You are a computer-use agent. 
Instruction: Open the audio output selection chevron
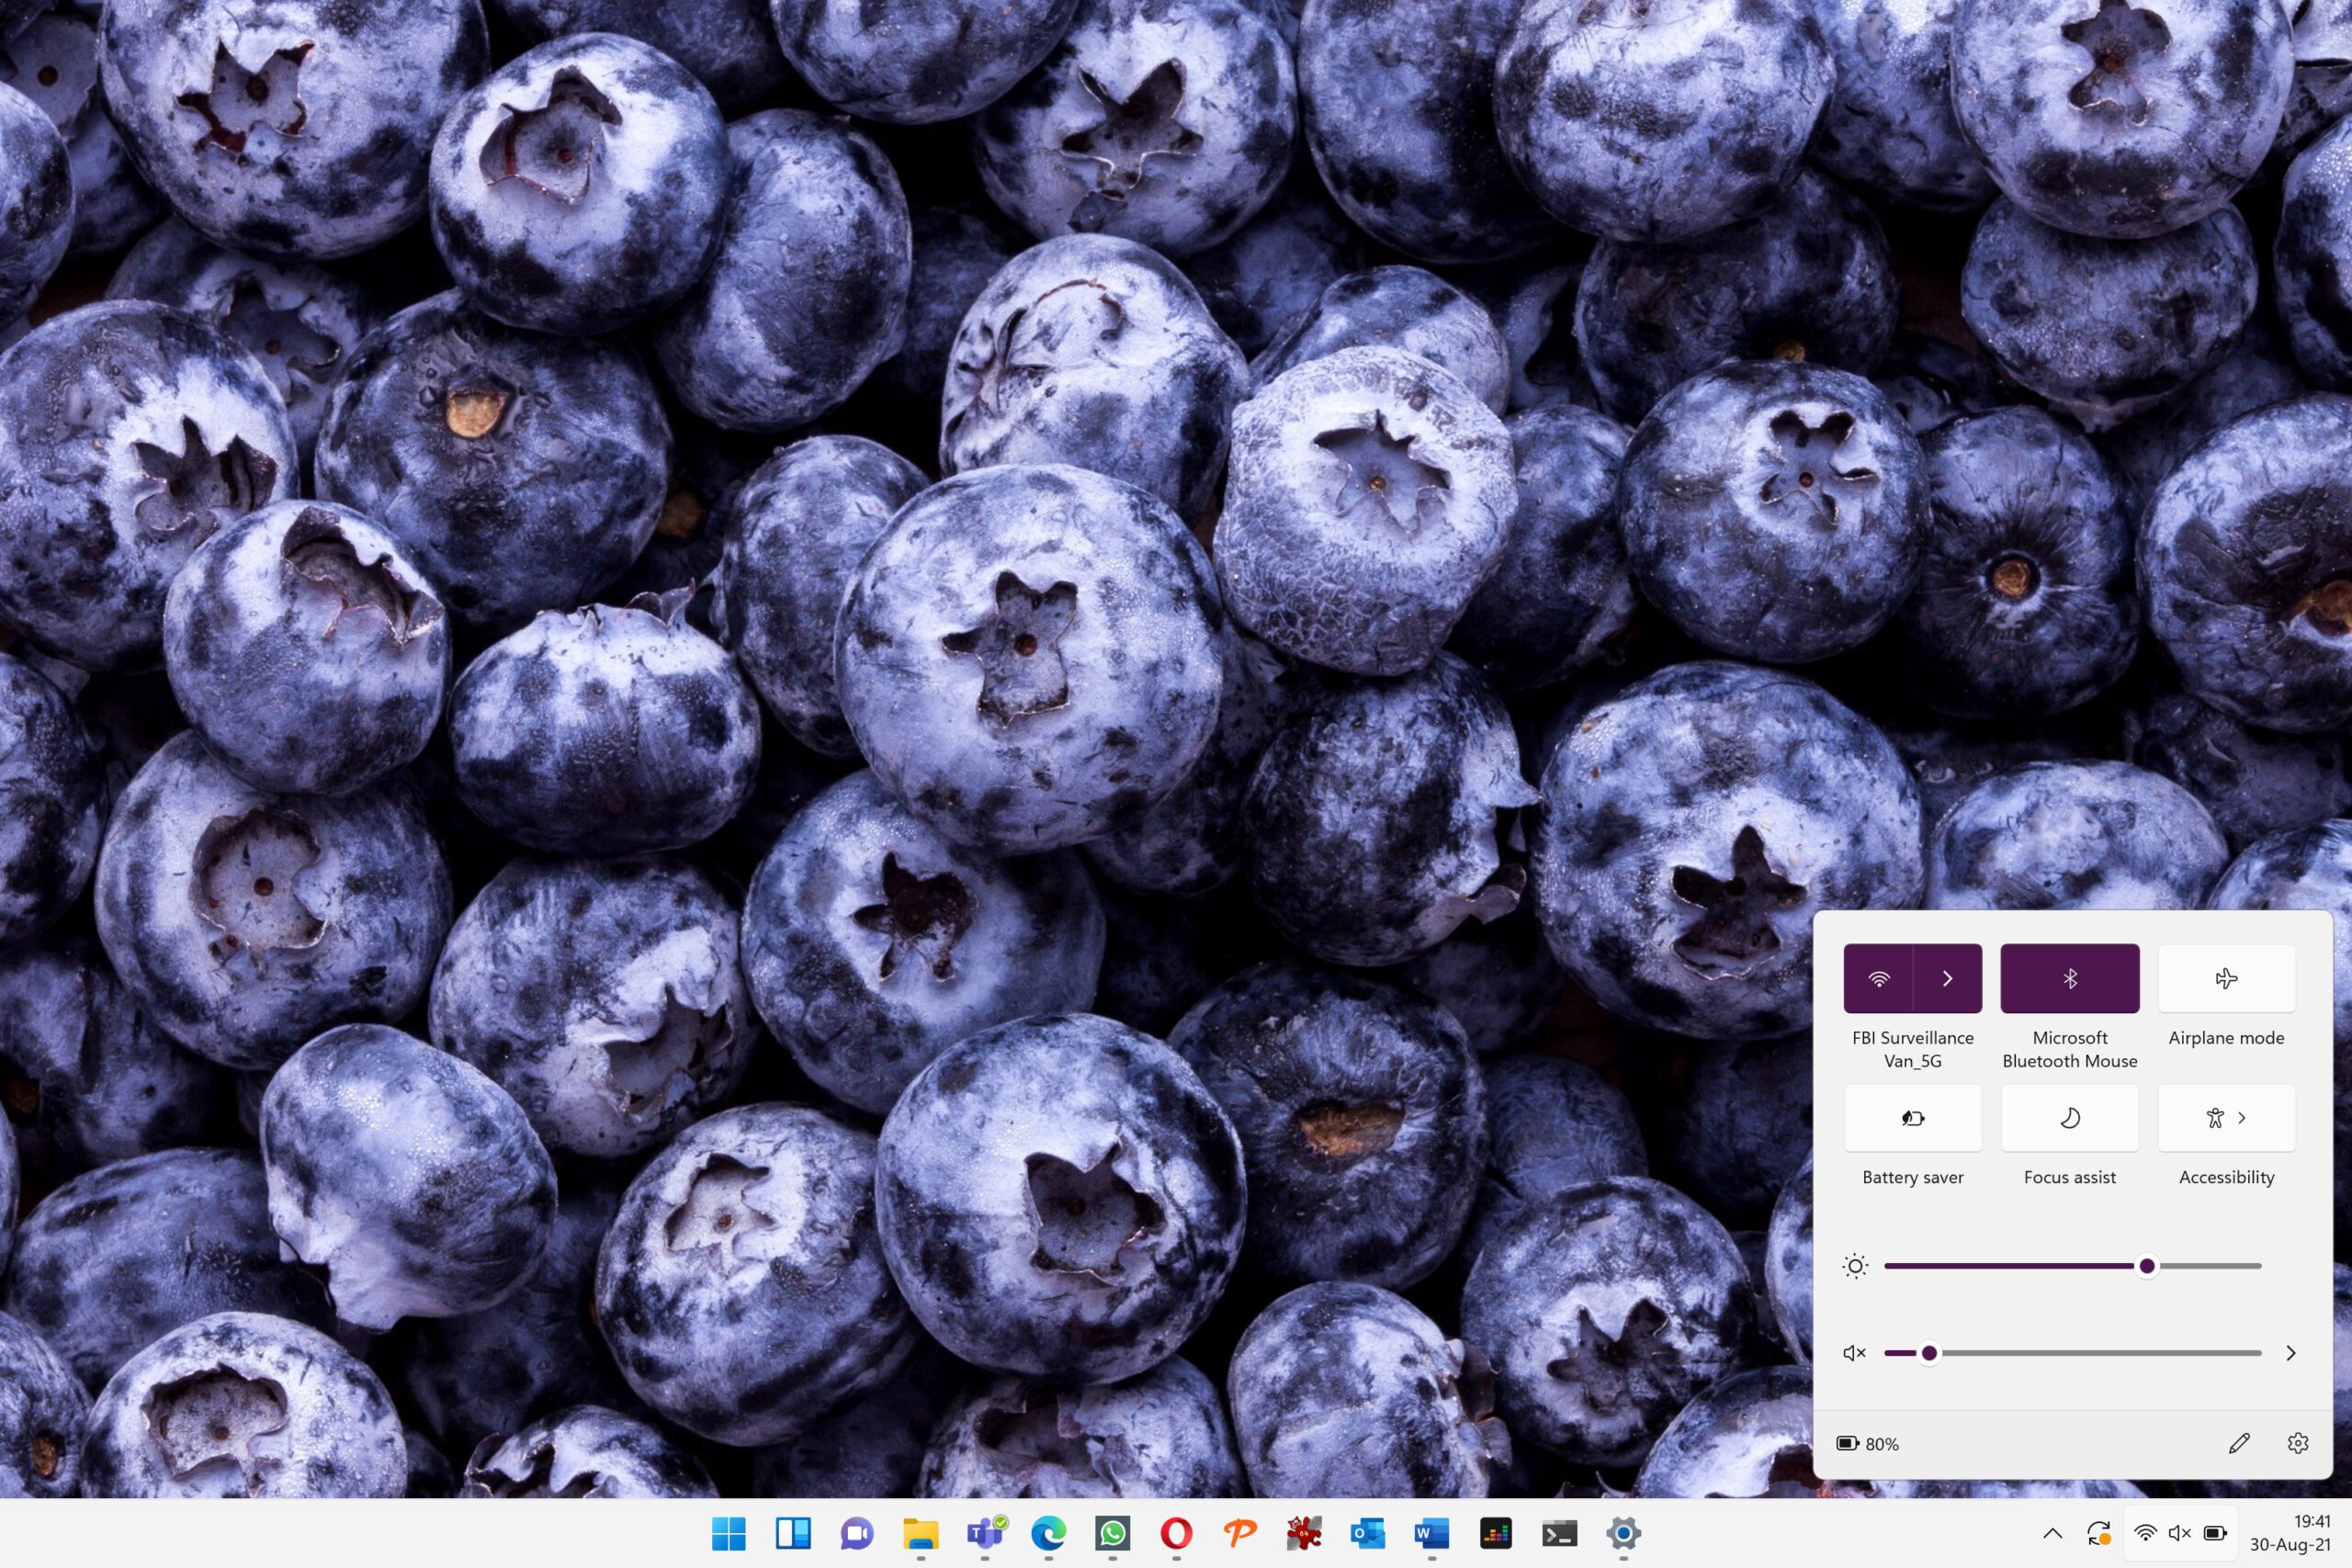[x=2290, y=1353]
